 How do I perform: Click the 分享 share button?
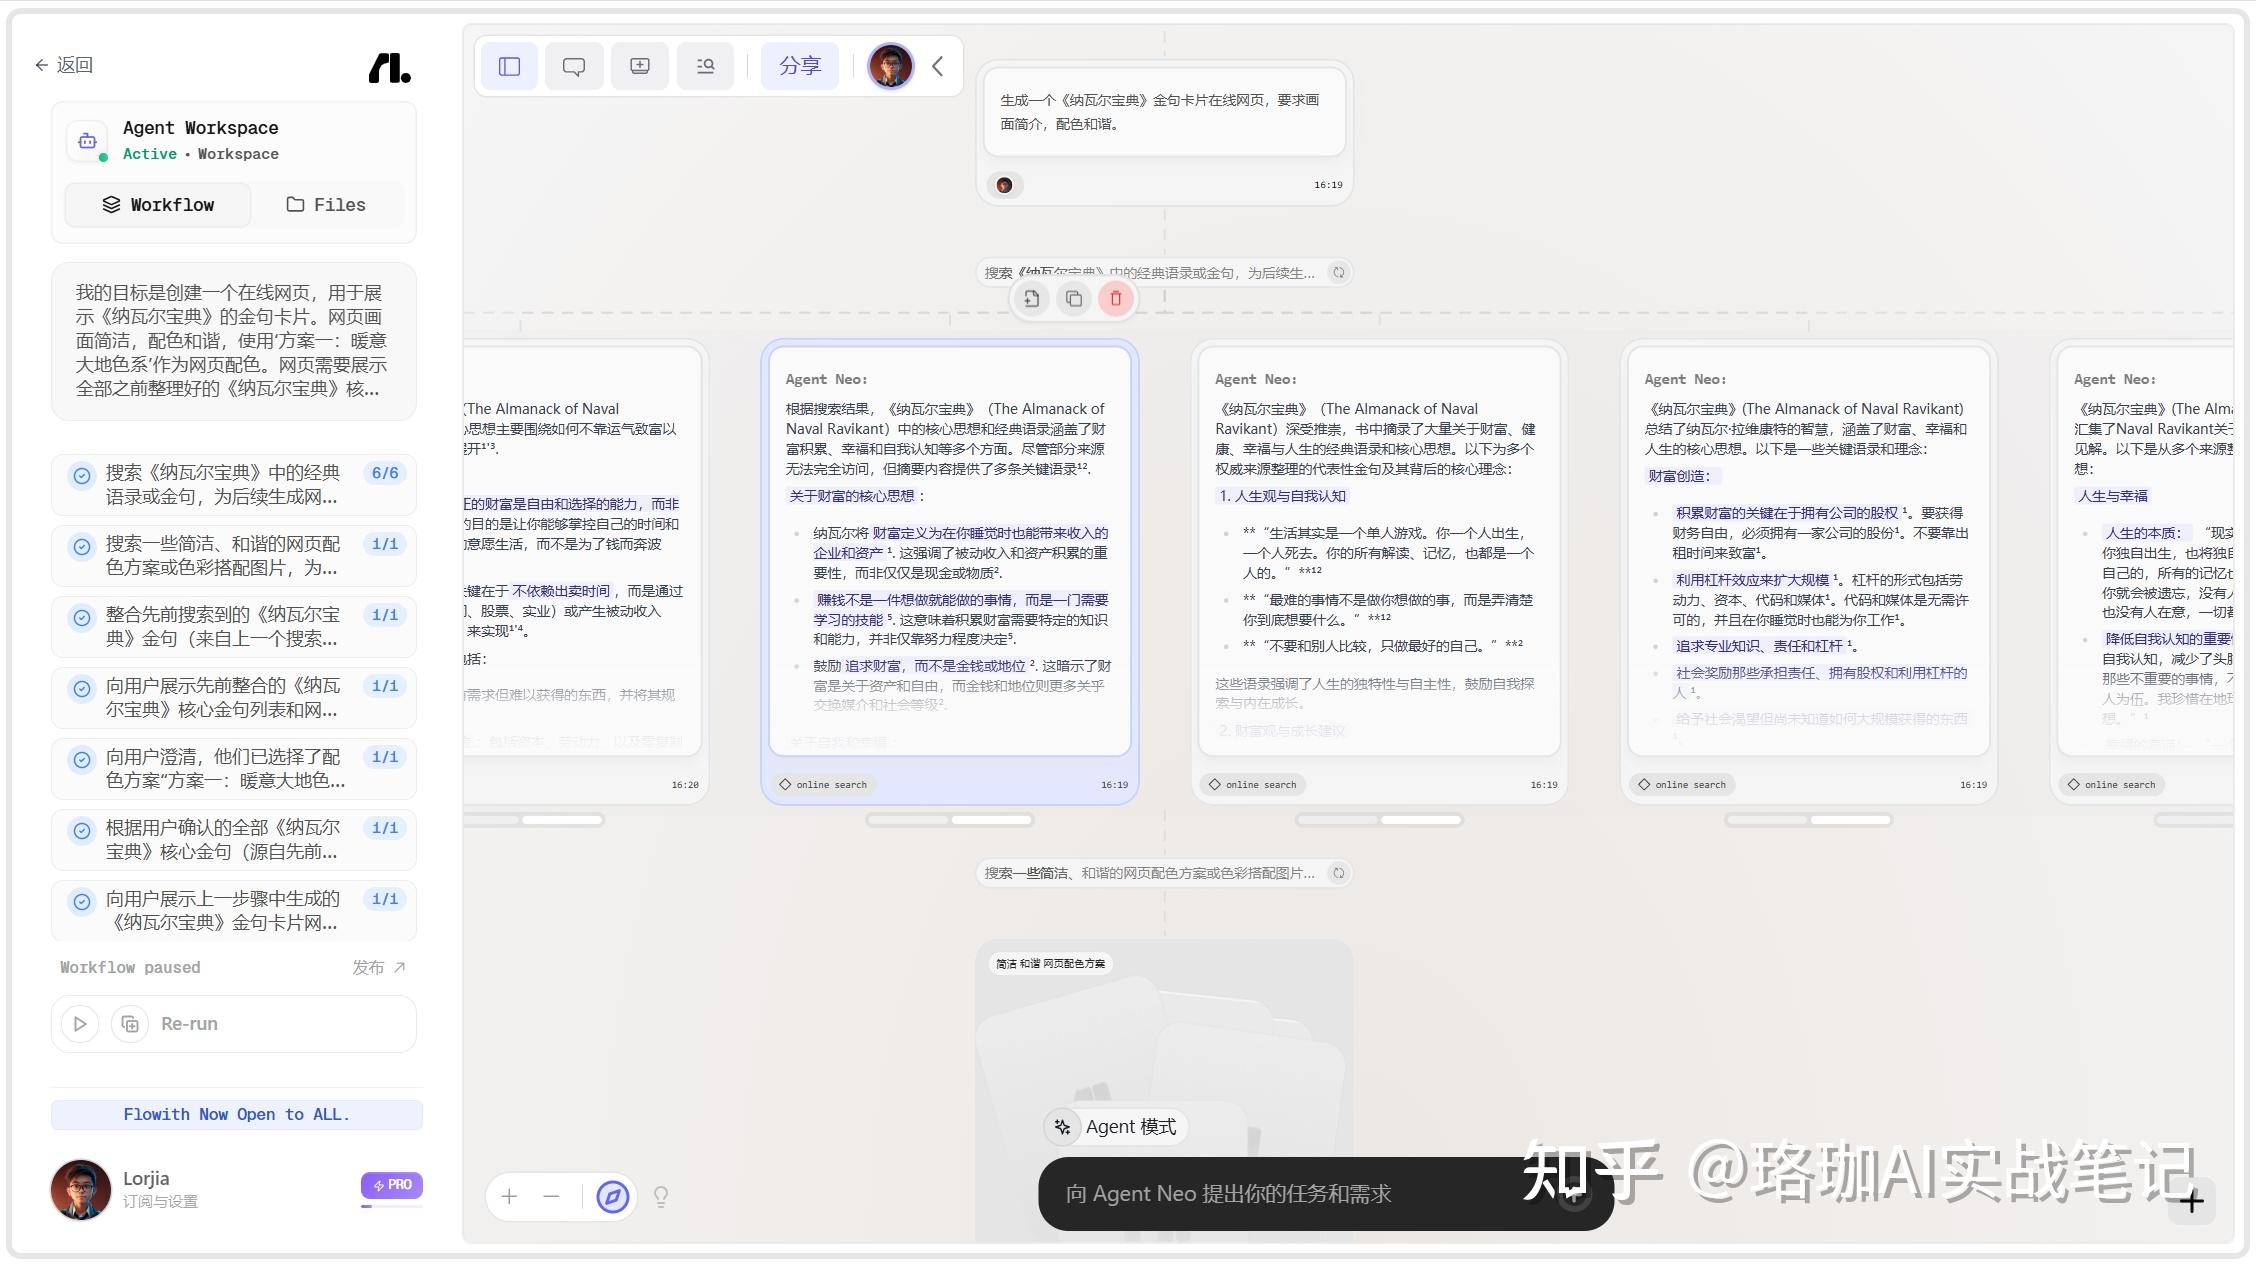tap(799, 65)
